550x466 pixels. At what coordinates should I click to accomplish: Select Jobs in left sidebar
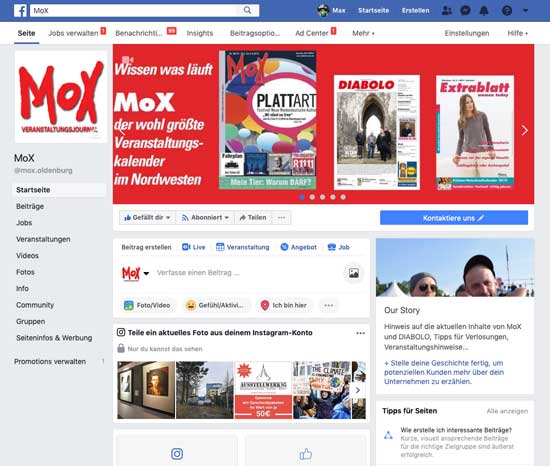(x=24, y=223)
